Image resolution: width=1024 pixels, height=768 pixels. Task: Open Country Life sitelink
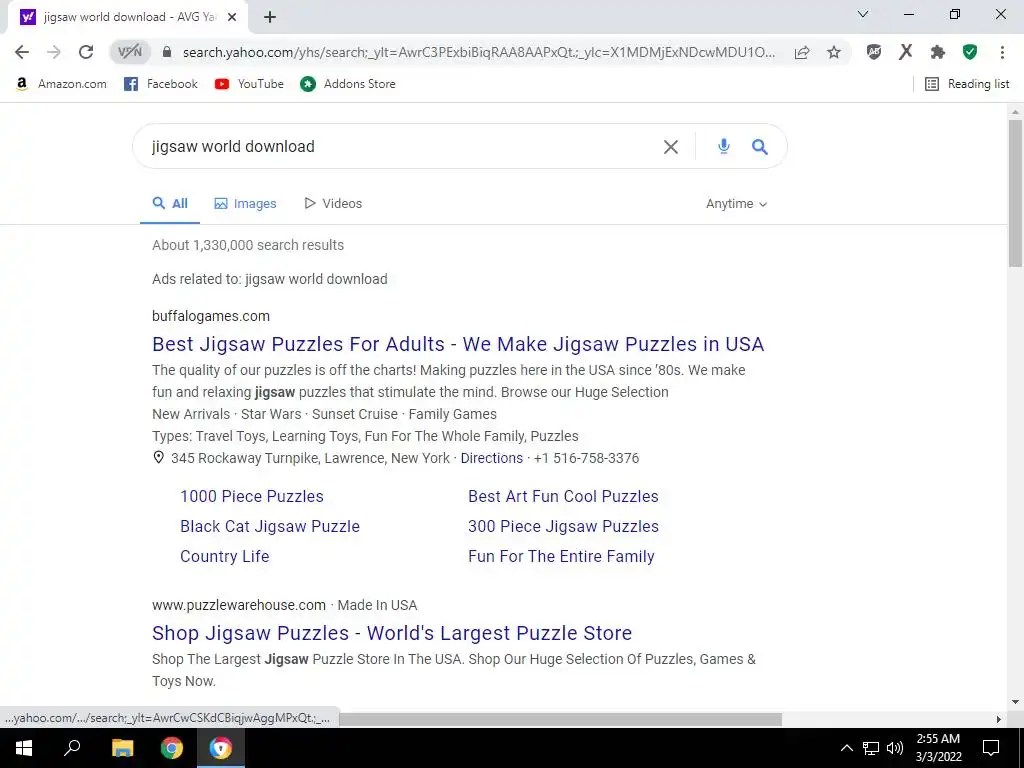[x=225, y=556]
